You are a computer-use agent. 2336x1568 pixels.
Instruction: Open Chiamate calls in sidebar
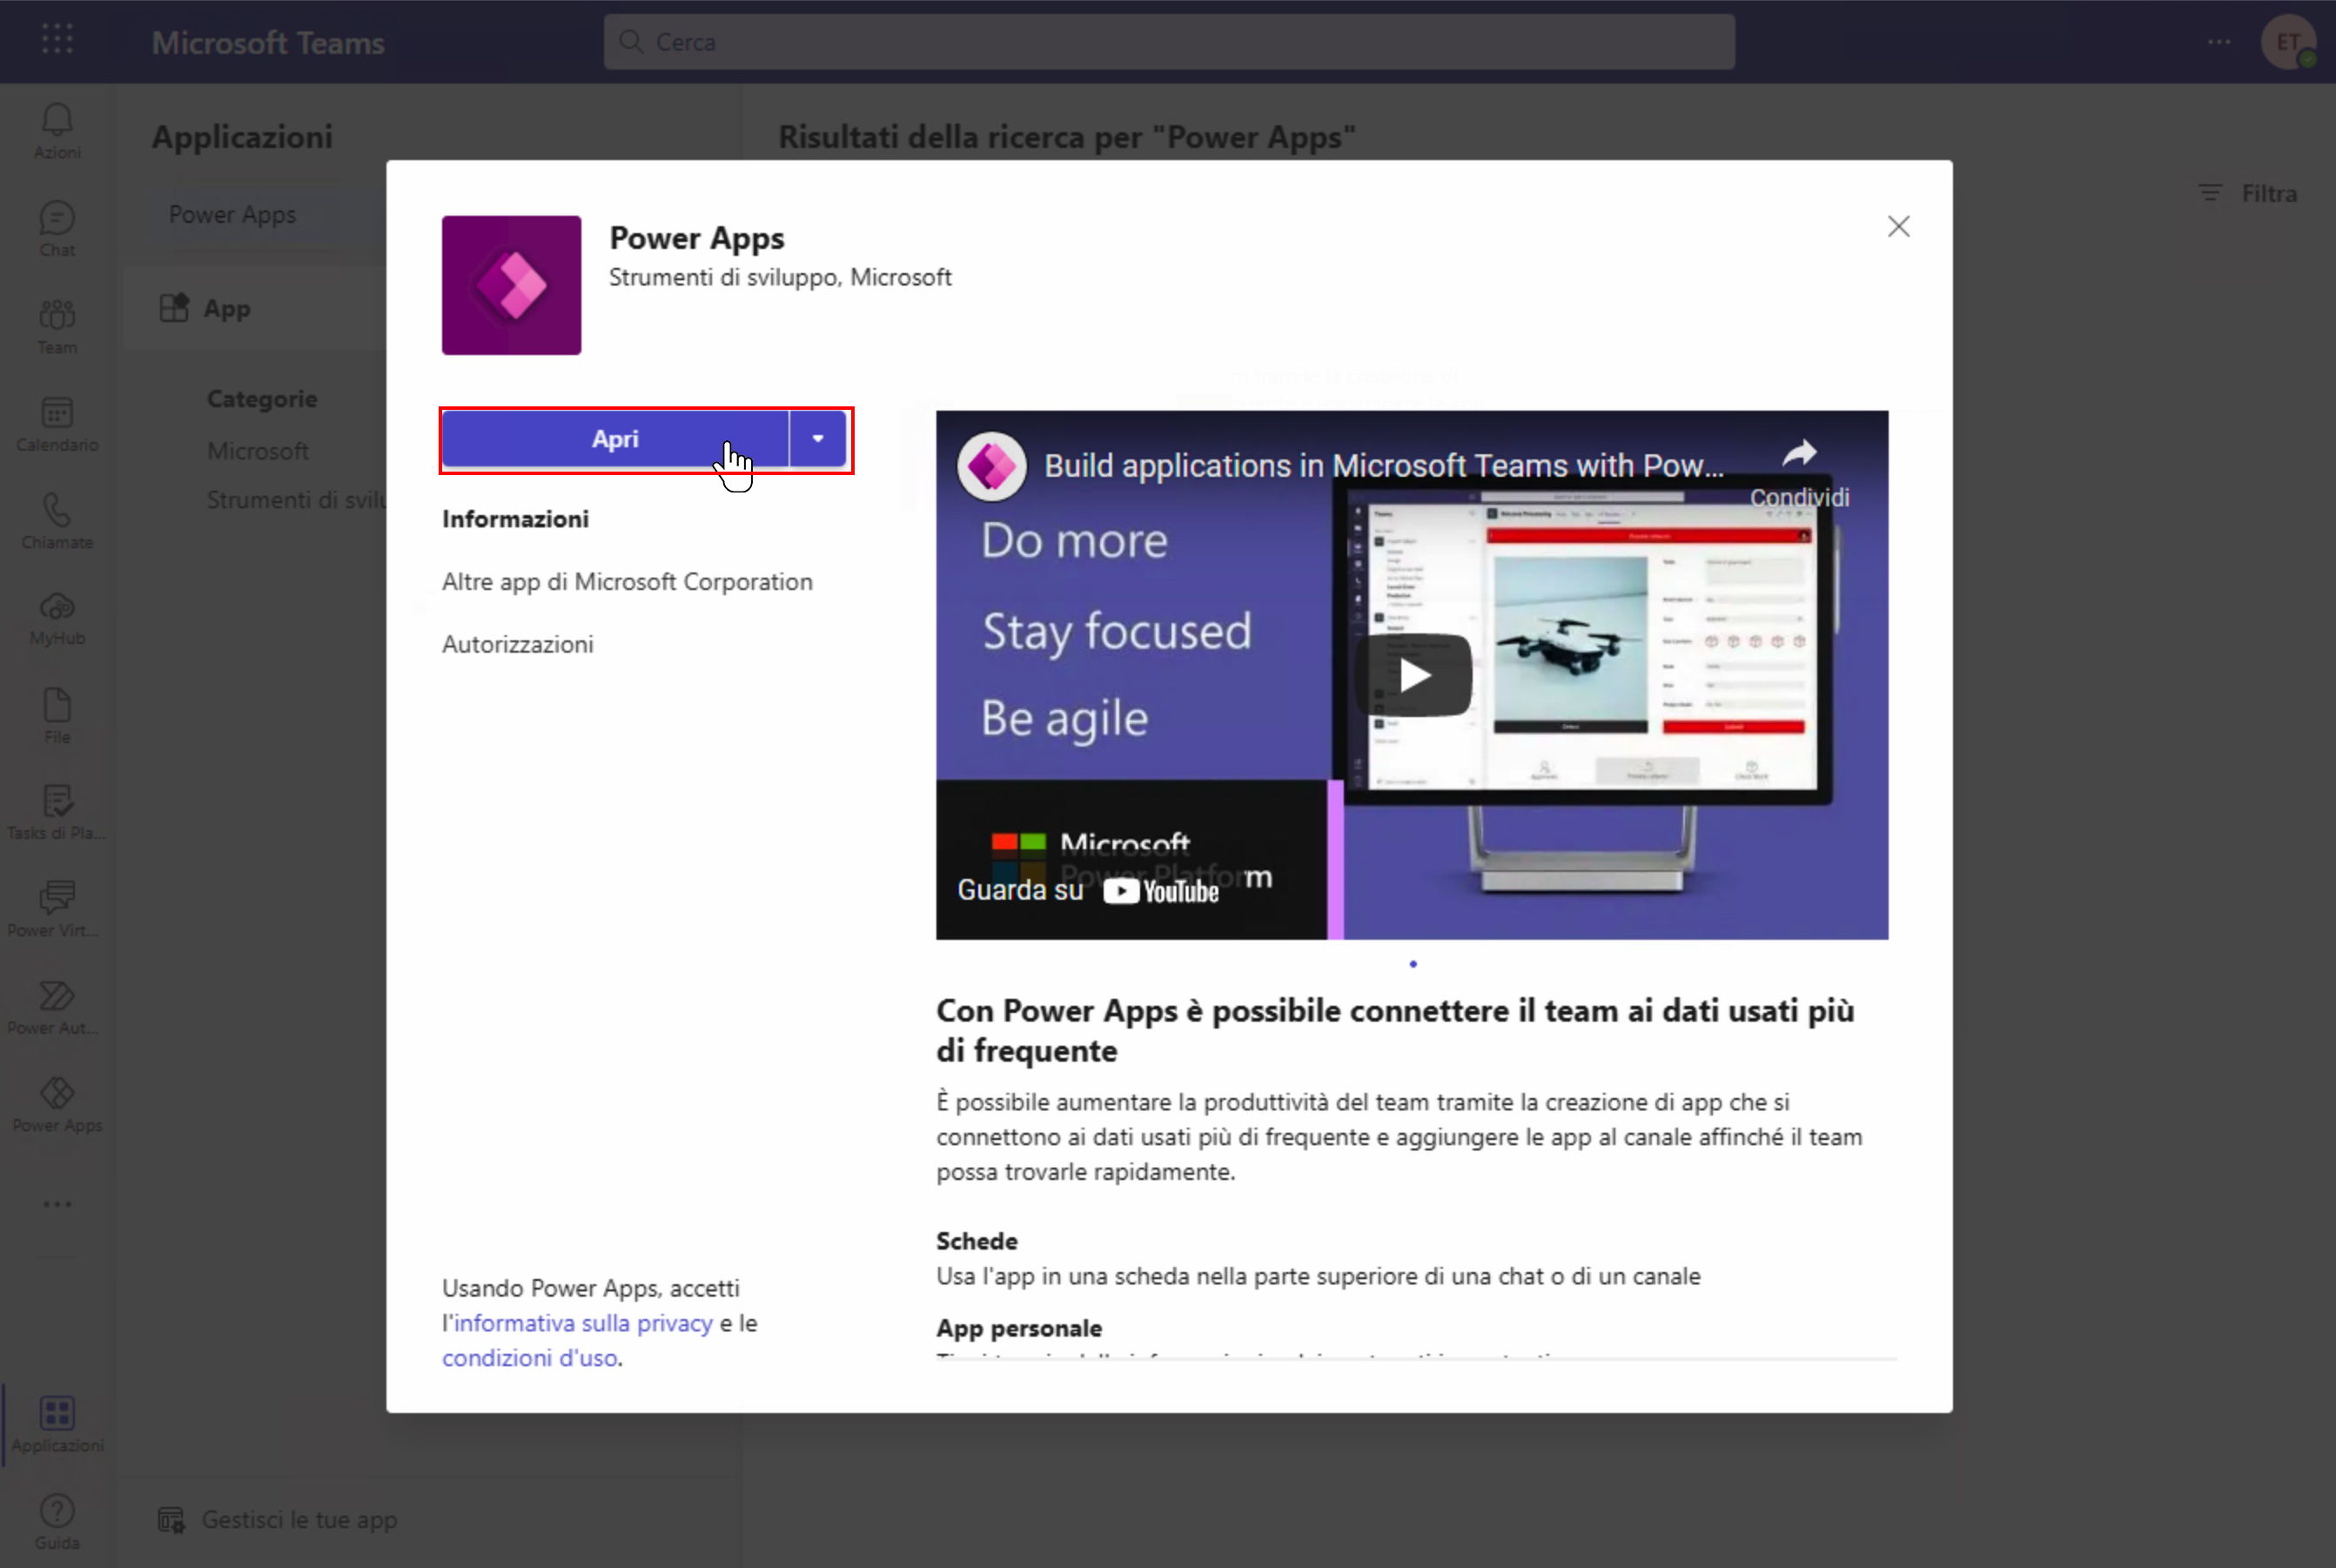pyautogui.click(x=57, y=521)
